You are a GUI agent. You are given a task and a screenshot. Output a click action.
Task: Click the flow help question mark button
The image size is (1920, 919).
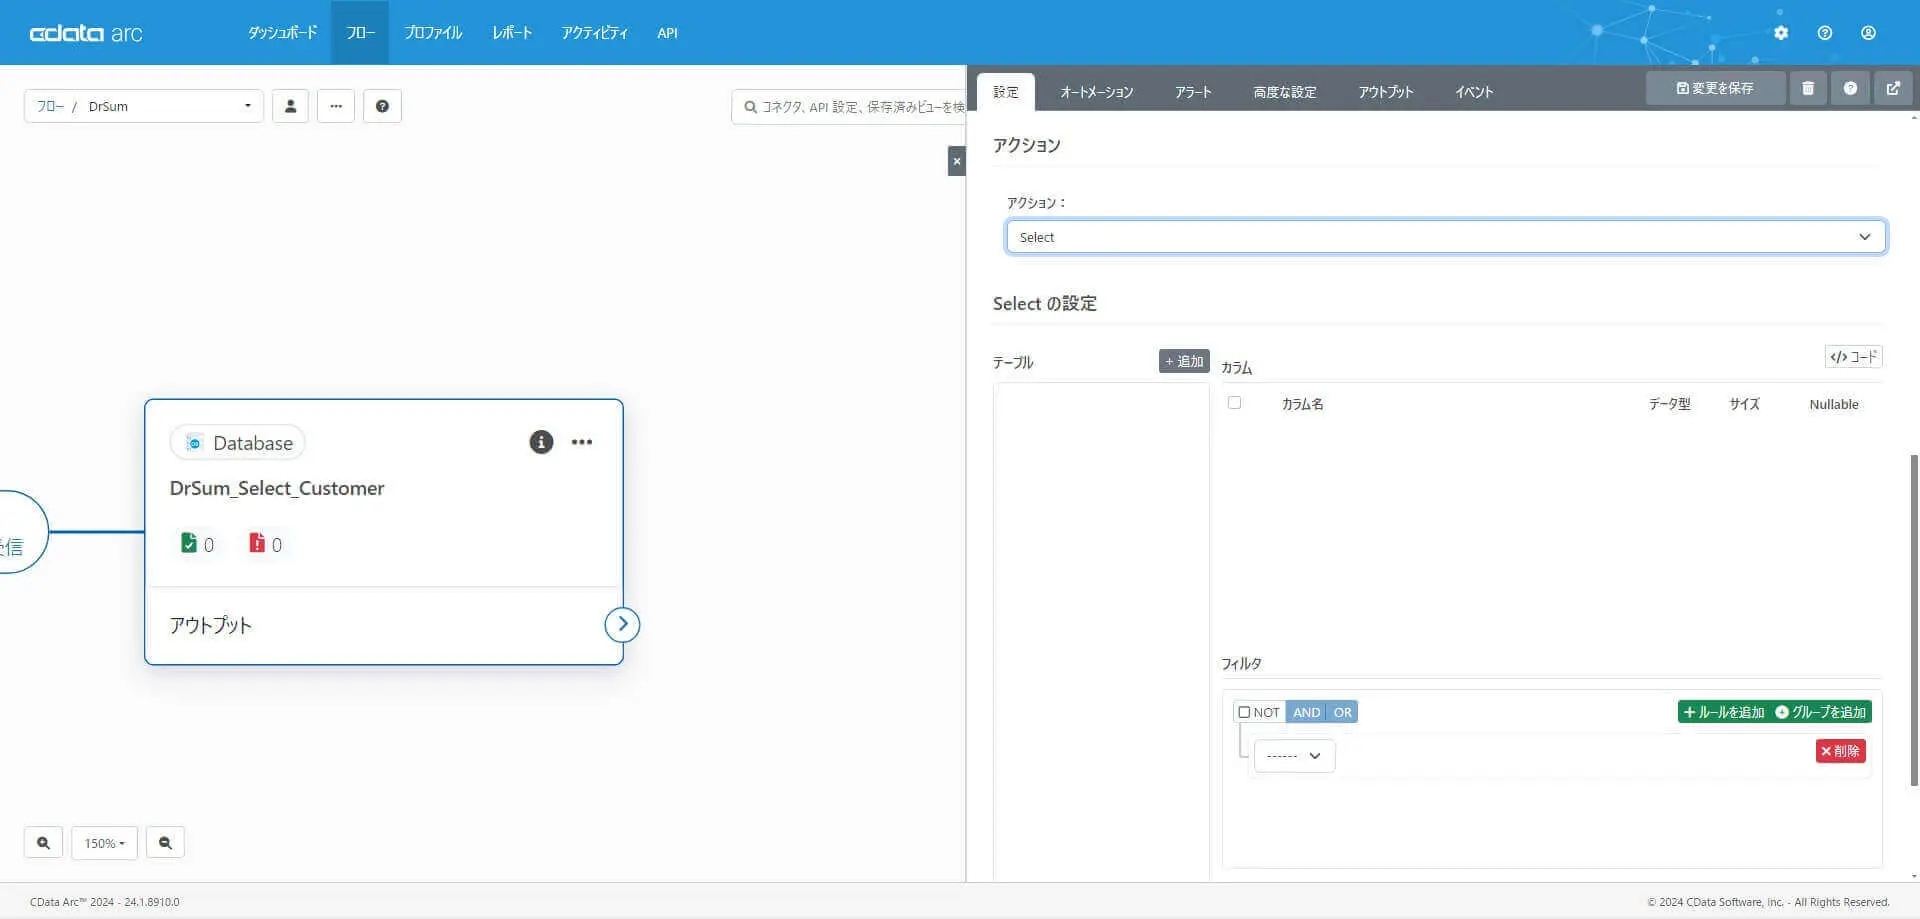[382, 106]
